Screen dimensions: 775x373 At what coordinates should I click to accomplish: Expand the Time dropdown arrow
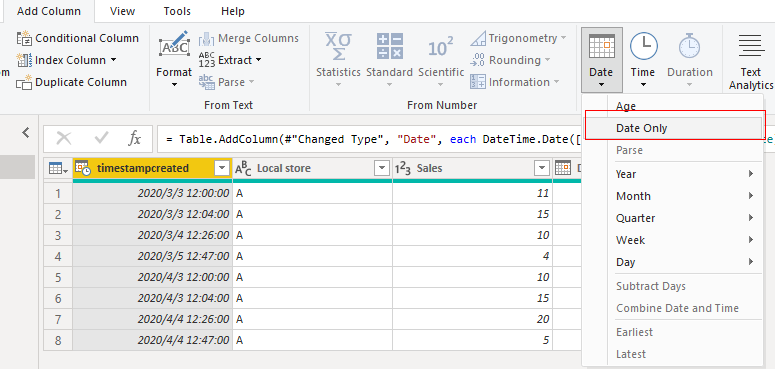click(644, 85)
